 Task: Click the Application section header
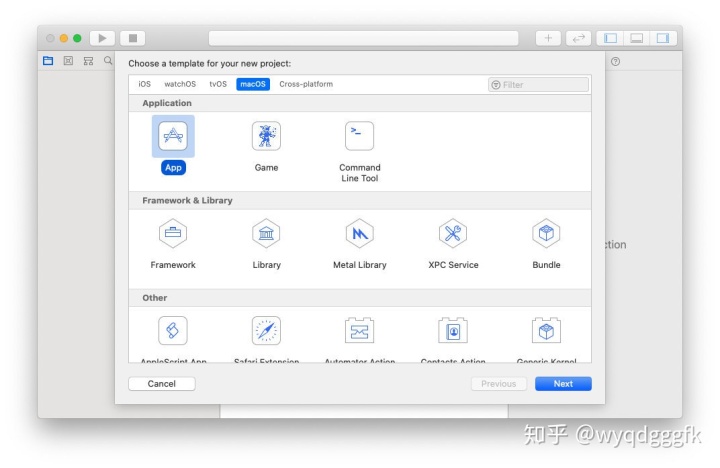tap(360, 103)
